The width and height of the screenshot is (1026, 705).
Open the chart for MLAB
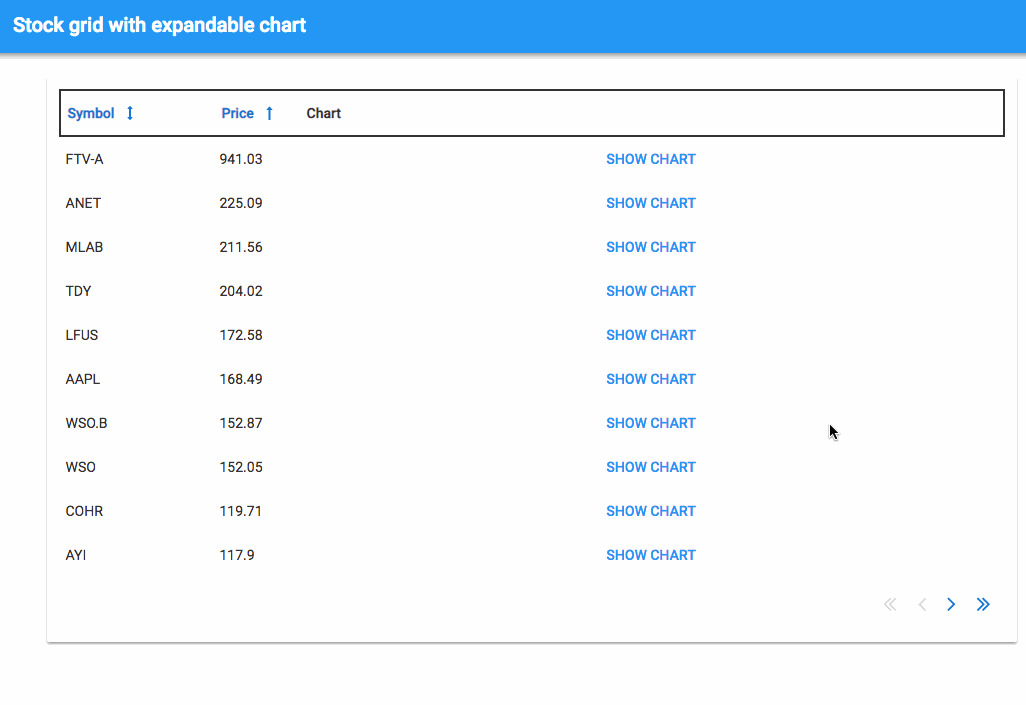(x=651, y=247)
